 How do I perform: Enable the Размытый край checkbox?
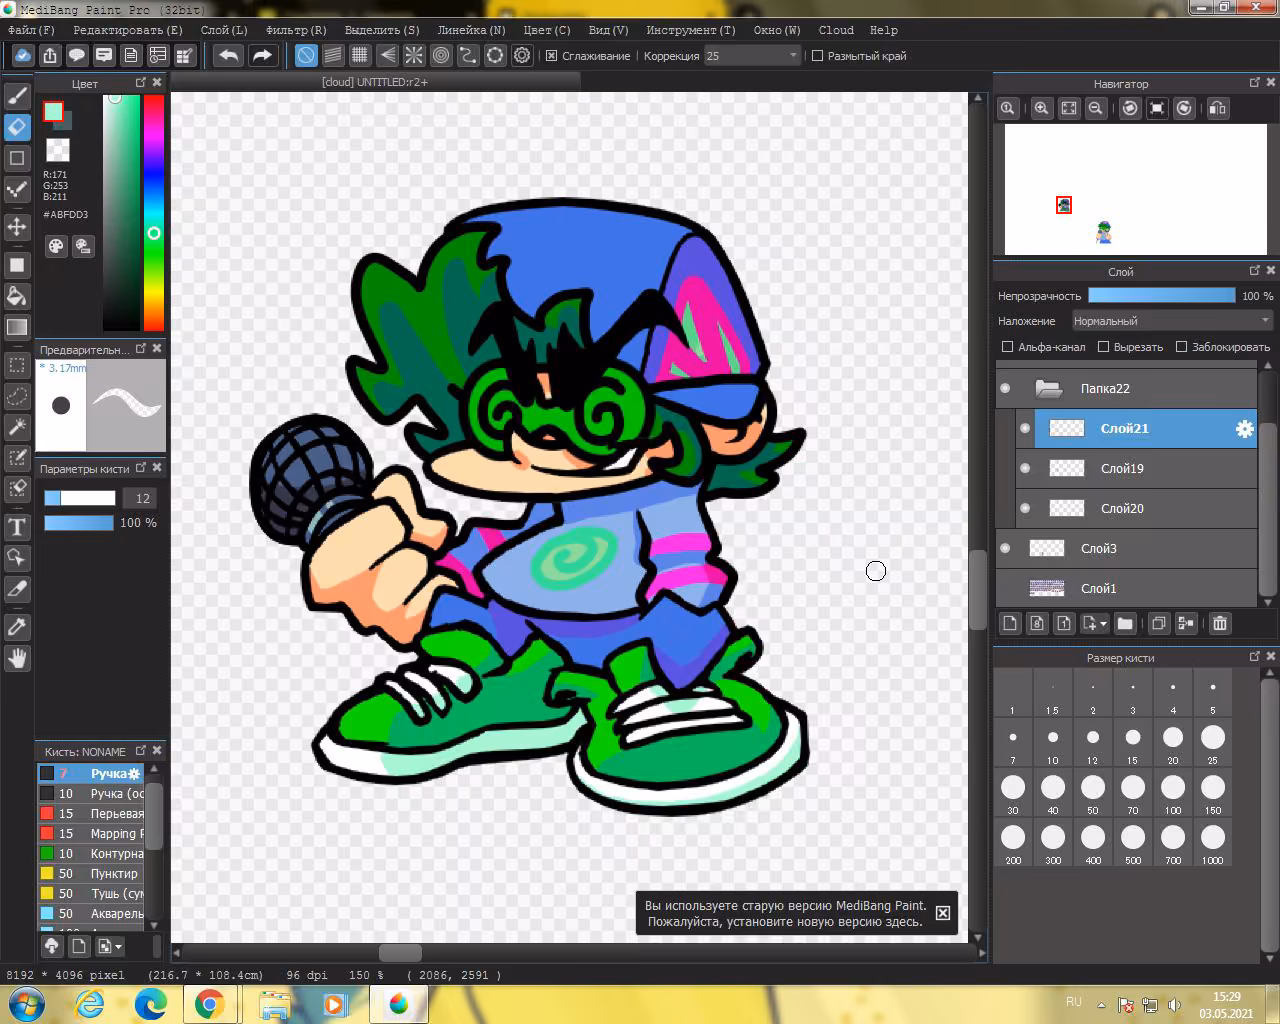pos(817,56)
